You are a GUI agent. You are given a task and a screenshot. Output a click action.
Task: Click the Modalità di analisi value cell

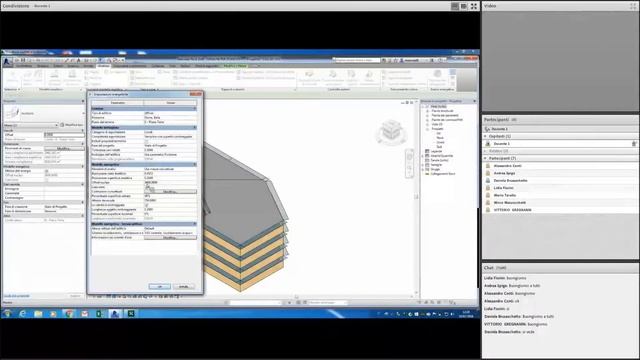coord(170,169)
